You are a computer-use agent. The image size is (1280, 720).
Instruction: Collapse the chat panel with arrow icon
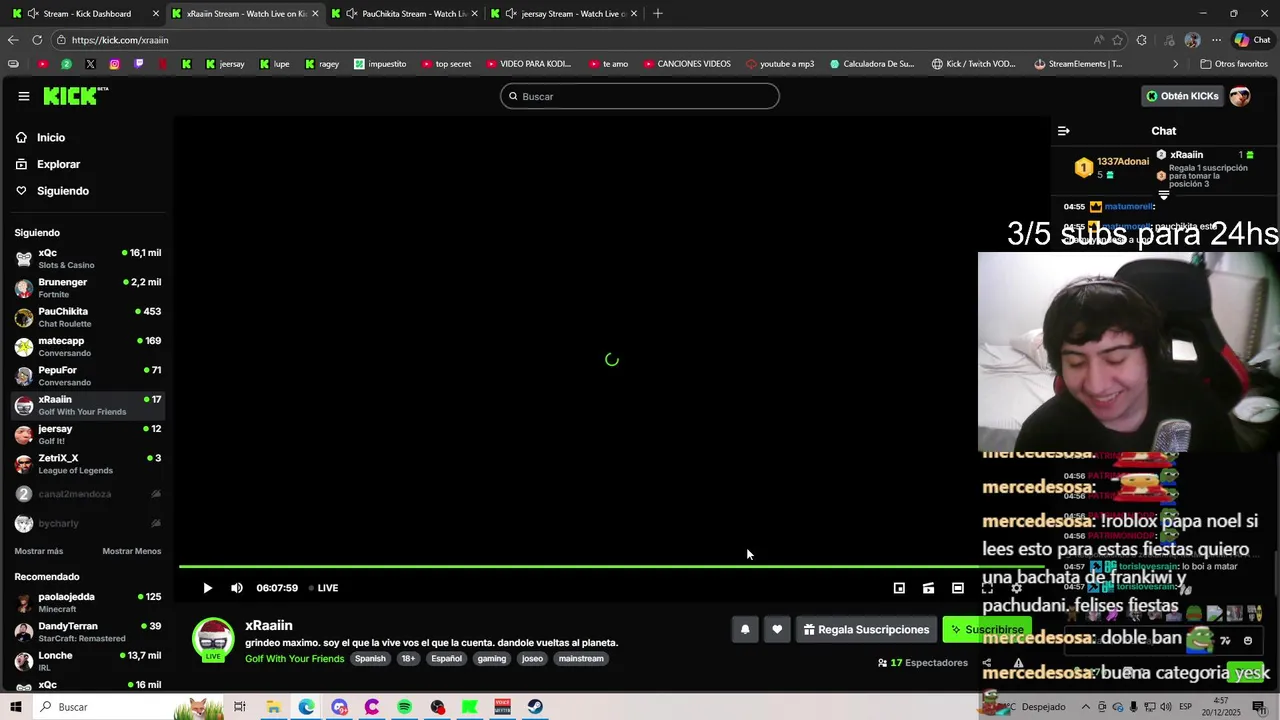click(1063, 131)
